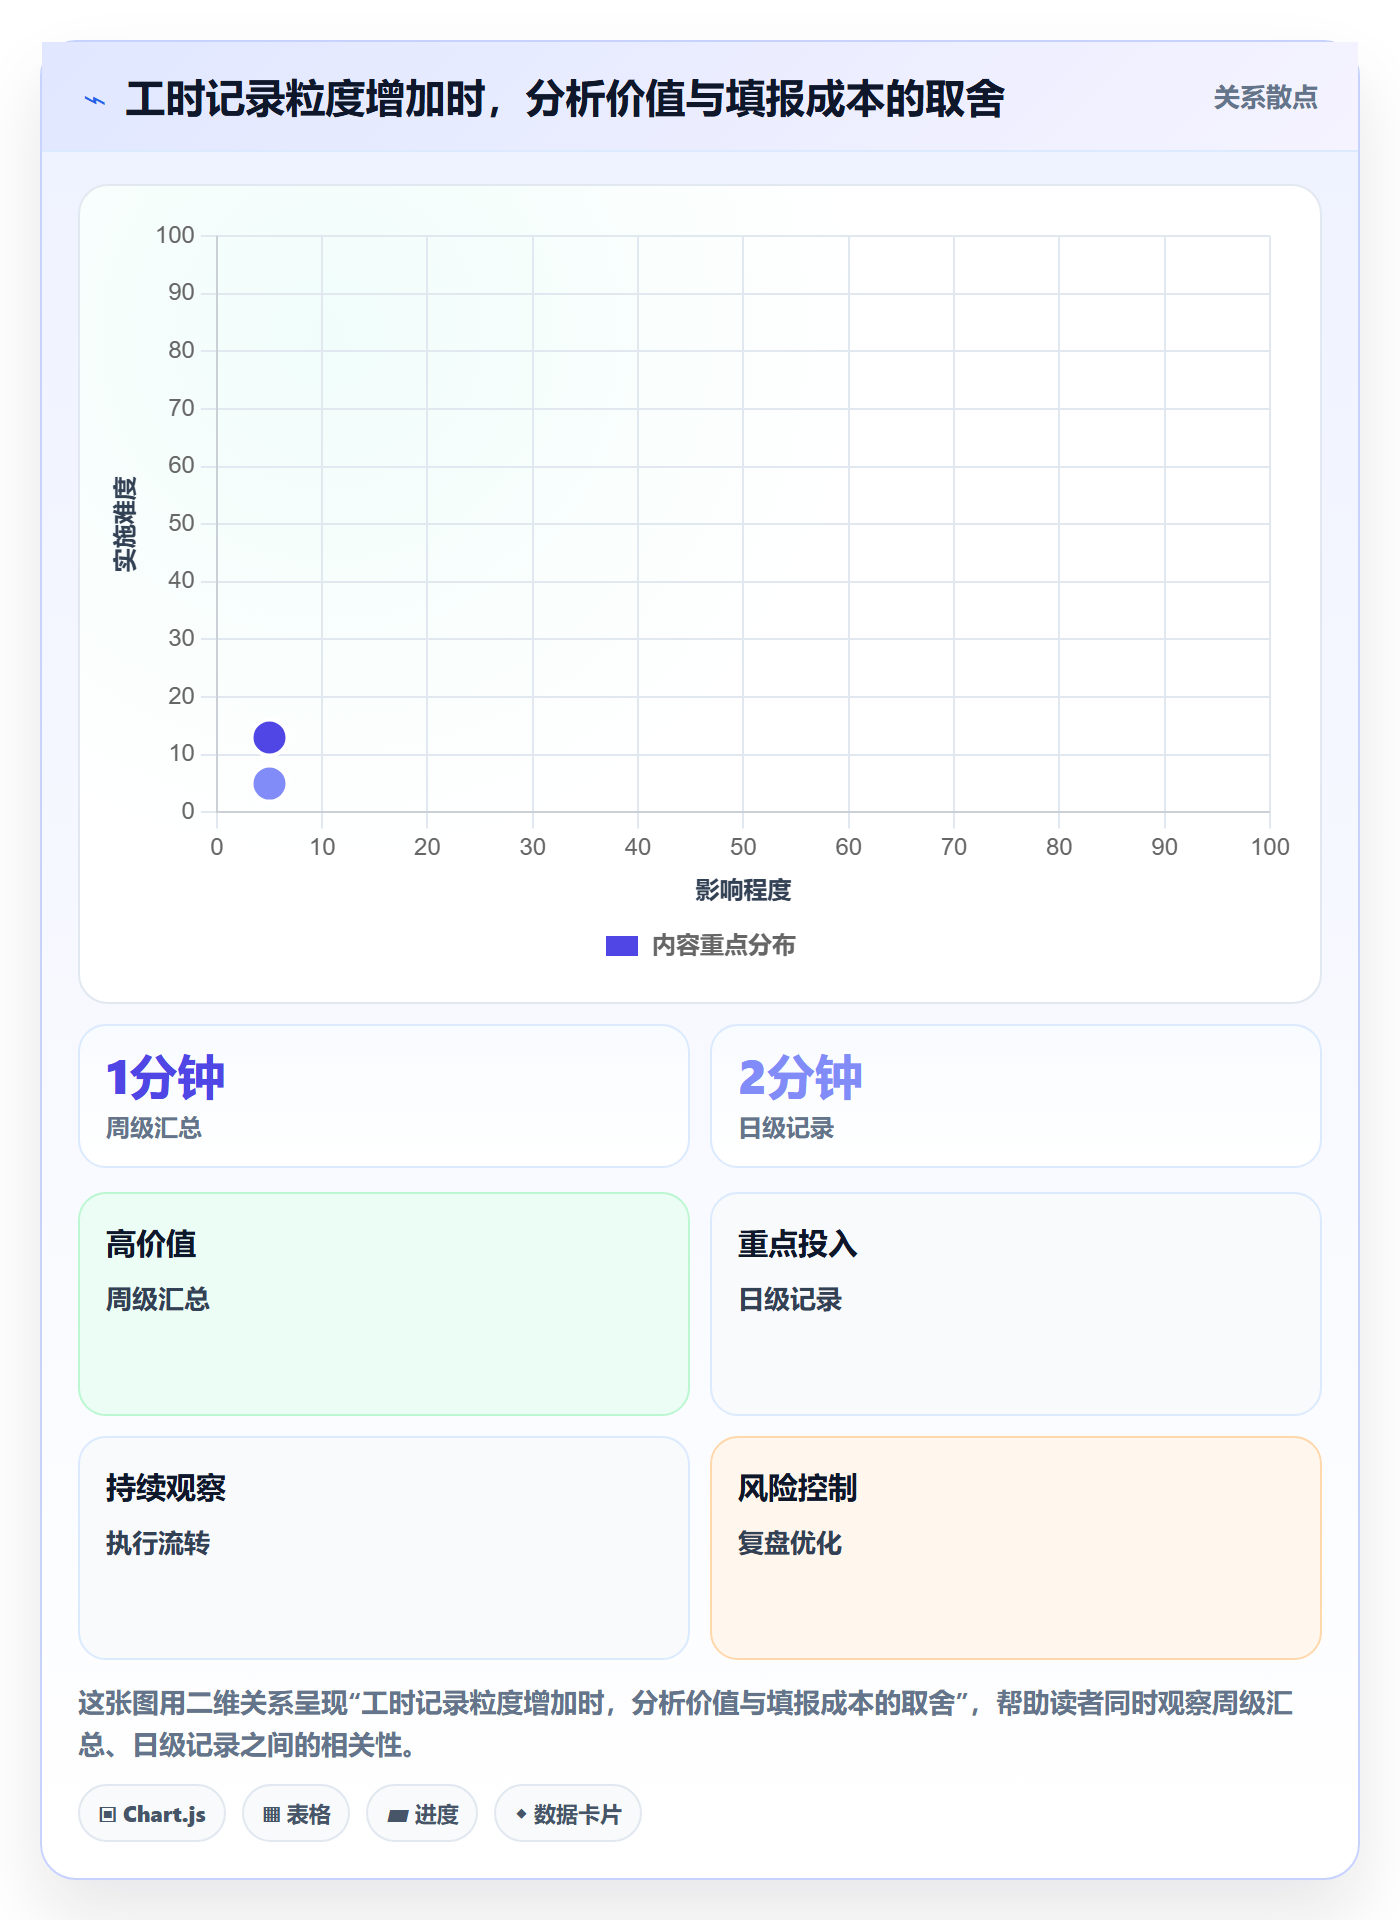Select the 重点投入 quadrant card

tap(1016, 1304)
